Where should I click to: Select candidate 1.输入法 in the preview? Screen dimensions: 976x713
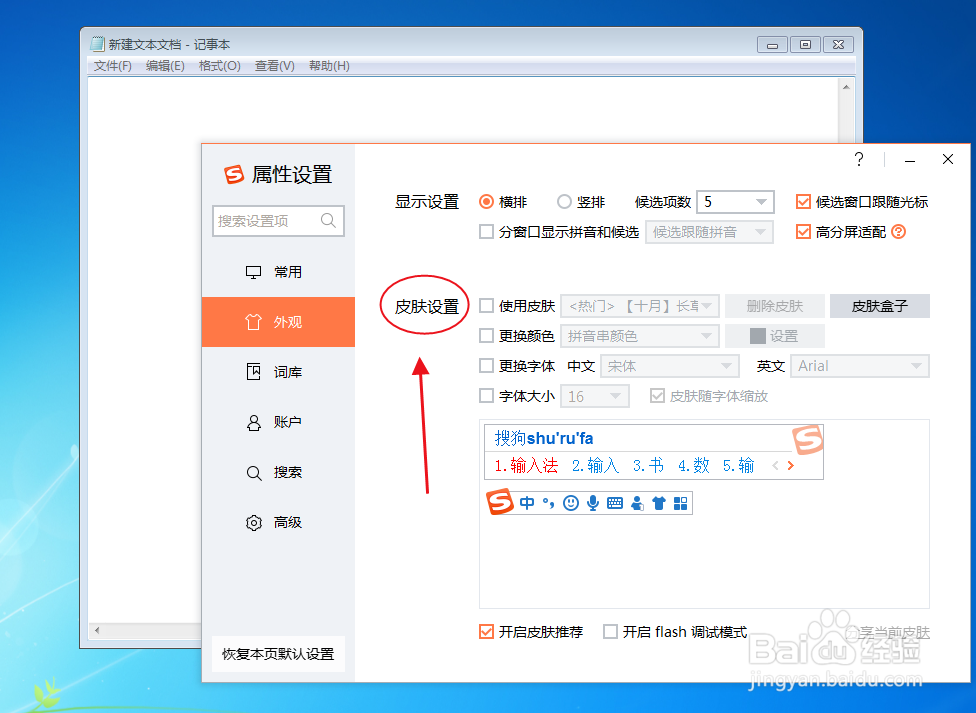click(526, 465)
